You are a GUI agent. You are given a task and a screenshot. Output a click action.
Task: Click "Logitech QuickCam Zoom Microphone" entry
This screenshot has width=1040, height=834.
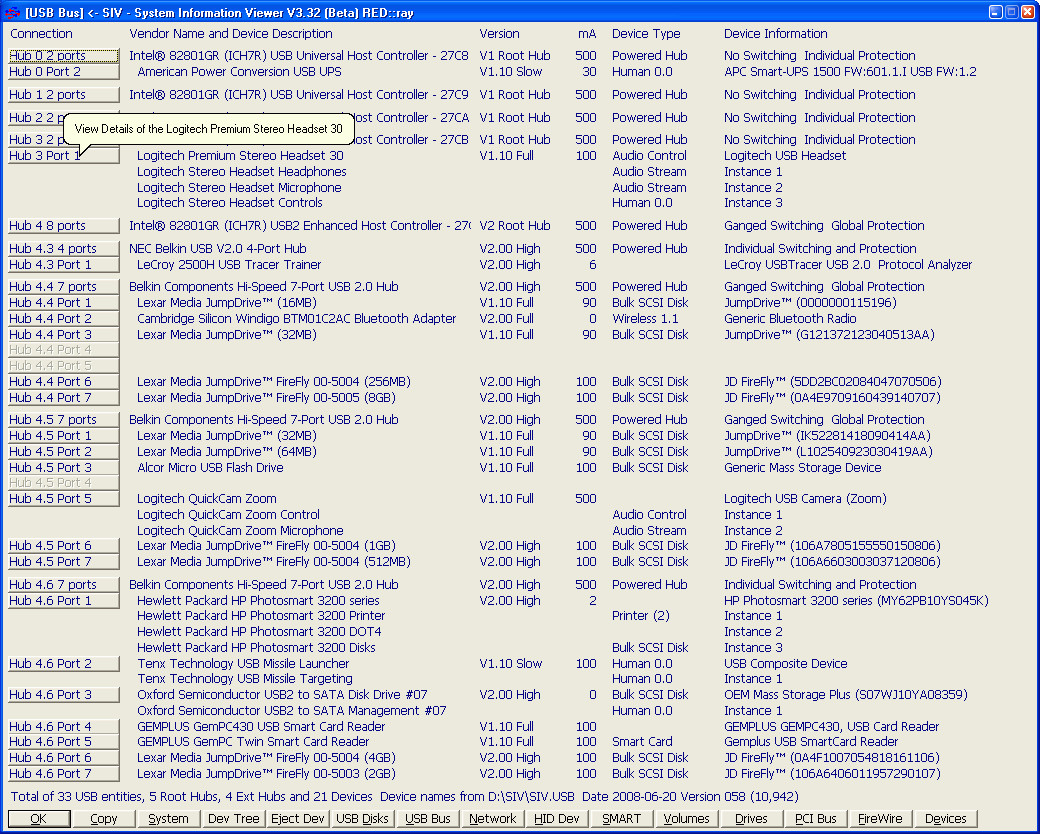[x=240, y=531]
